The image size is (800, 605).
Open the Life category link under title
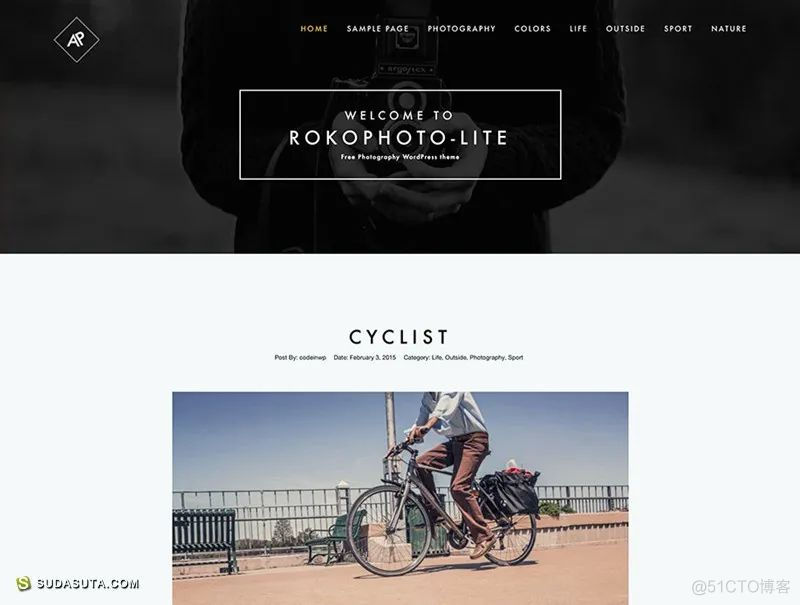[x=437, y=358]
